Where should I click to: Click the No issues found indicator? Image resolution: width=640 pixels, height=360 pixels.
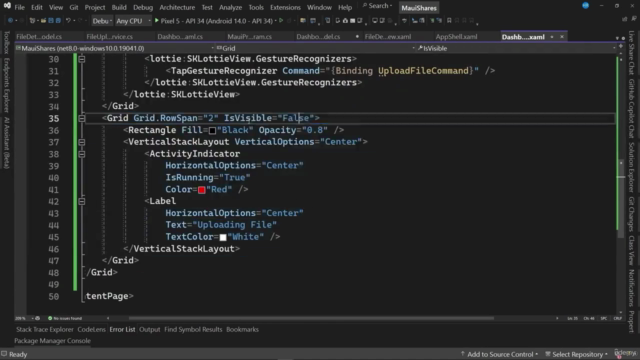click(x=65, y=318)
